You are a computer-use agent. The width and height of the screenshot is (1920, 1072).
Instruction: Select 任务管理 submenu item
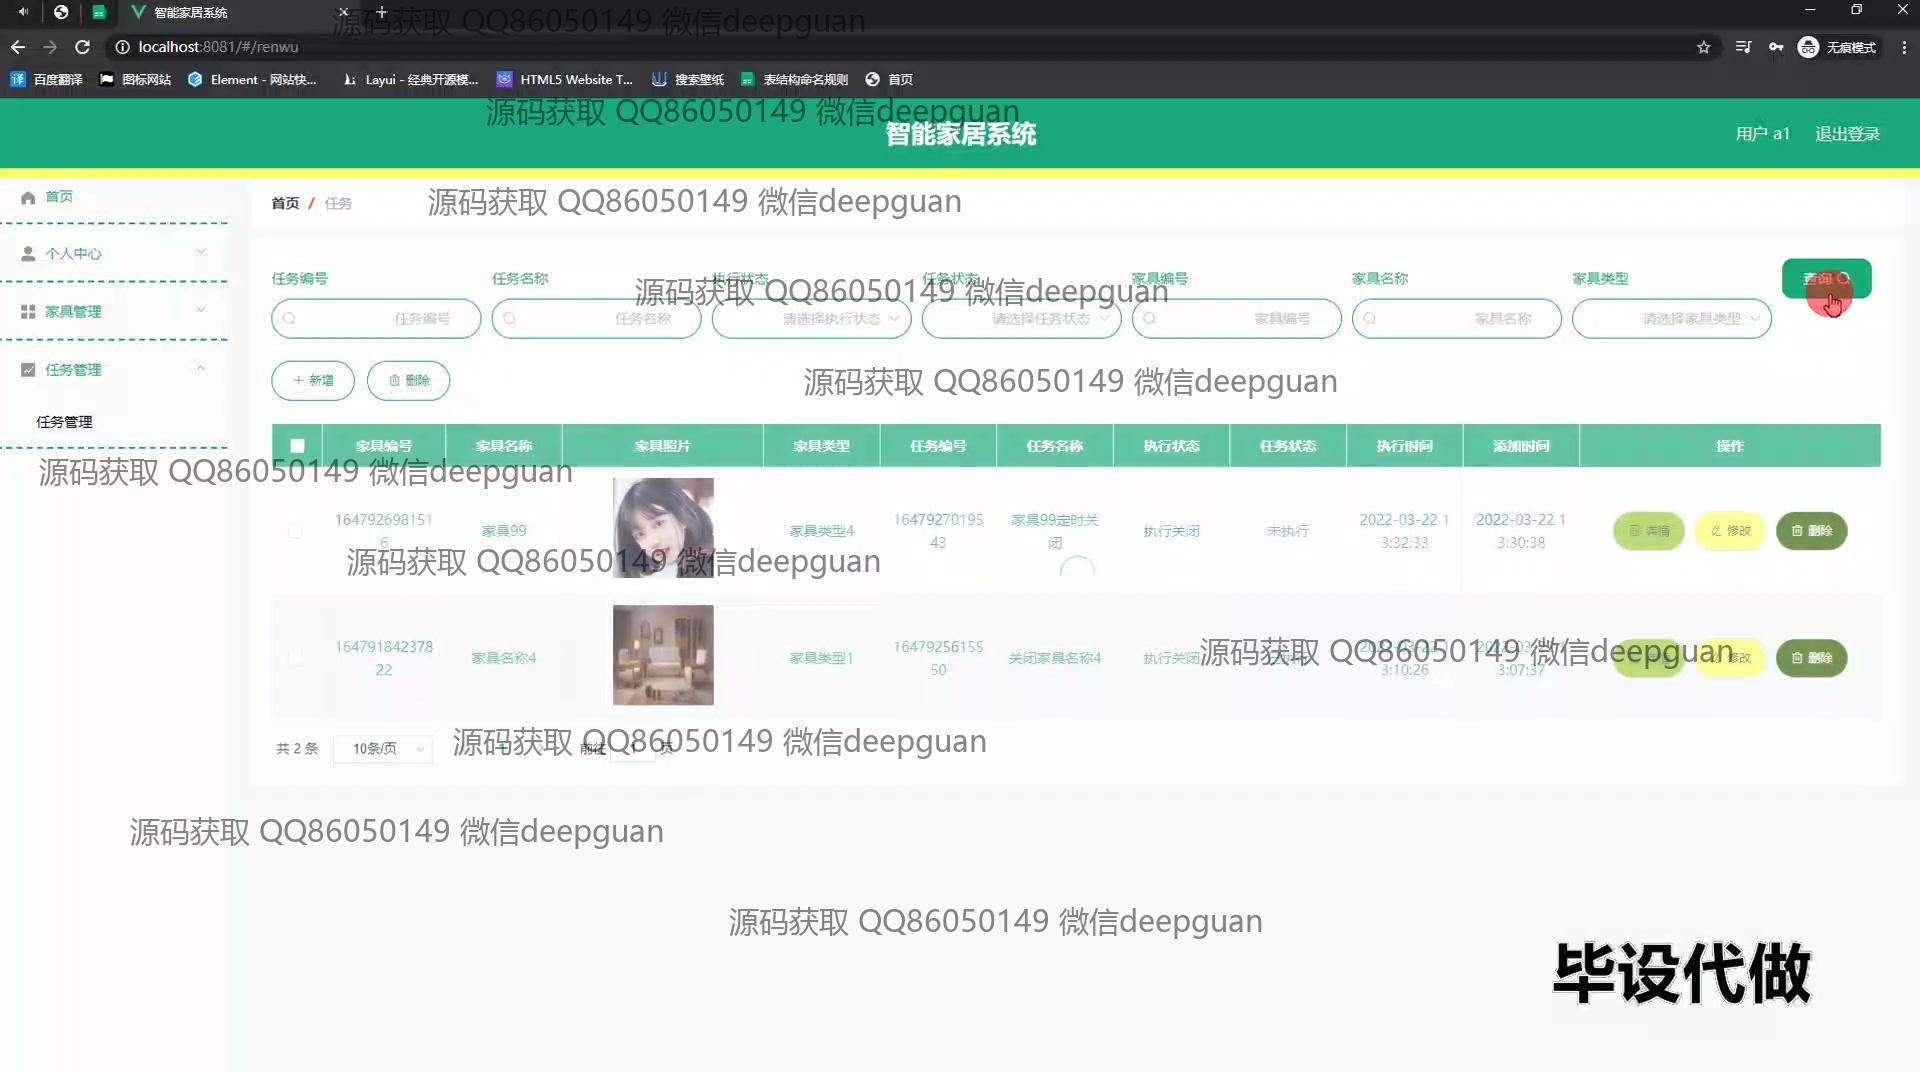(65, 422)
